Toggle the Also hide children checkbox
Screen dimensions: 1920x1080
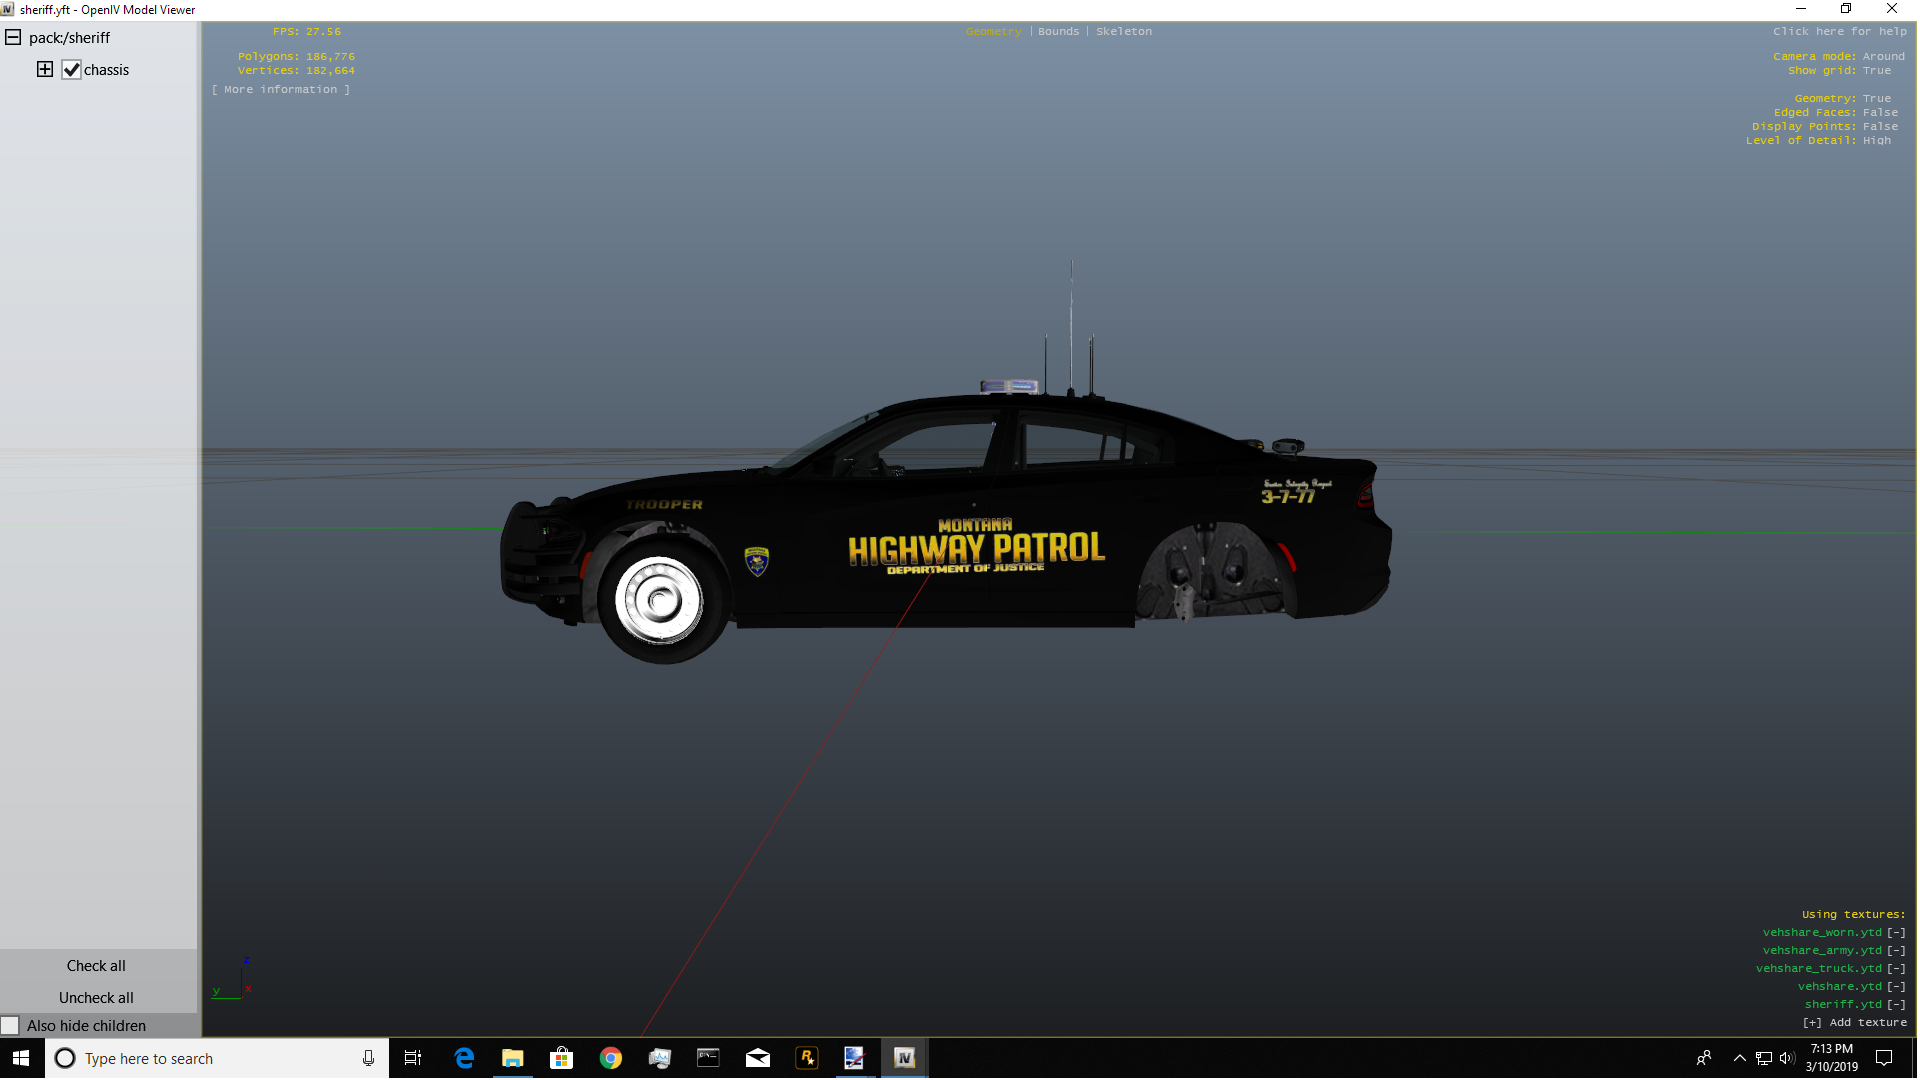point(11,1026)
